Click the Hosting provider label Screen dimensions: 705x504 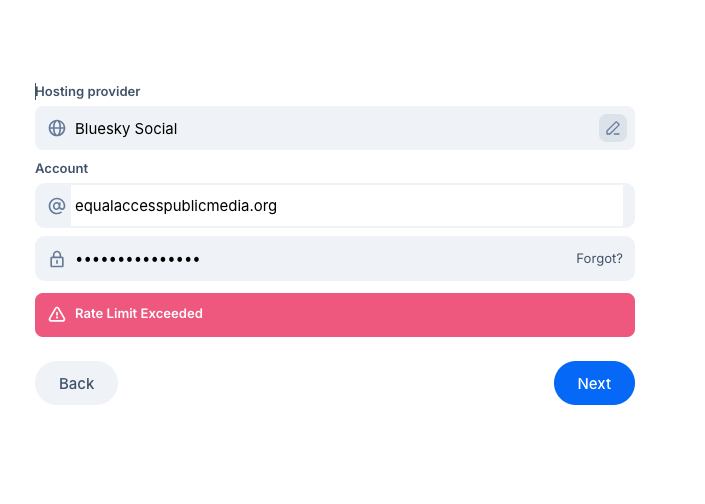[x=88, y=91]
